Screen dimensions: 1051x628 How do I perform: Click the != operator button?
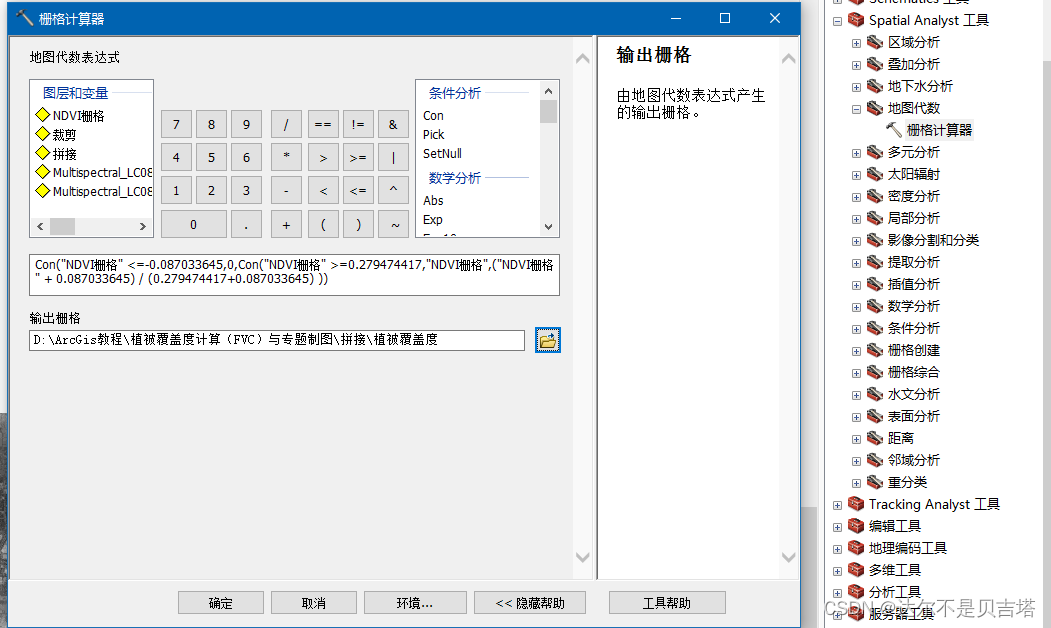358,124
